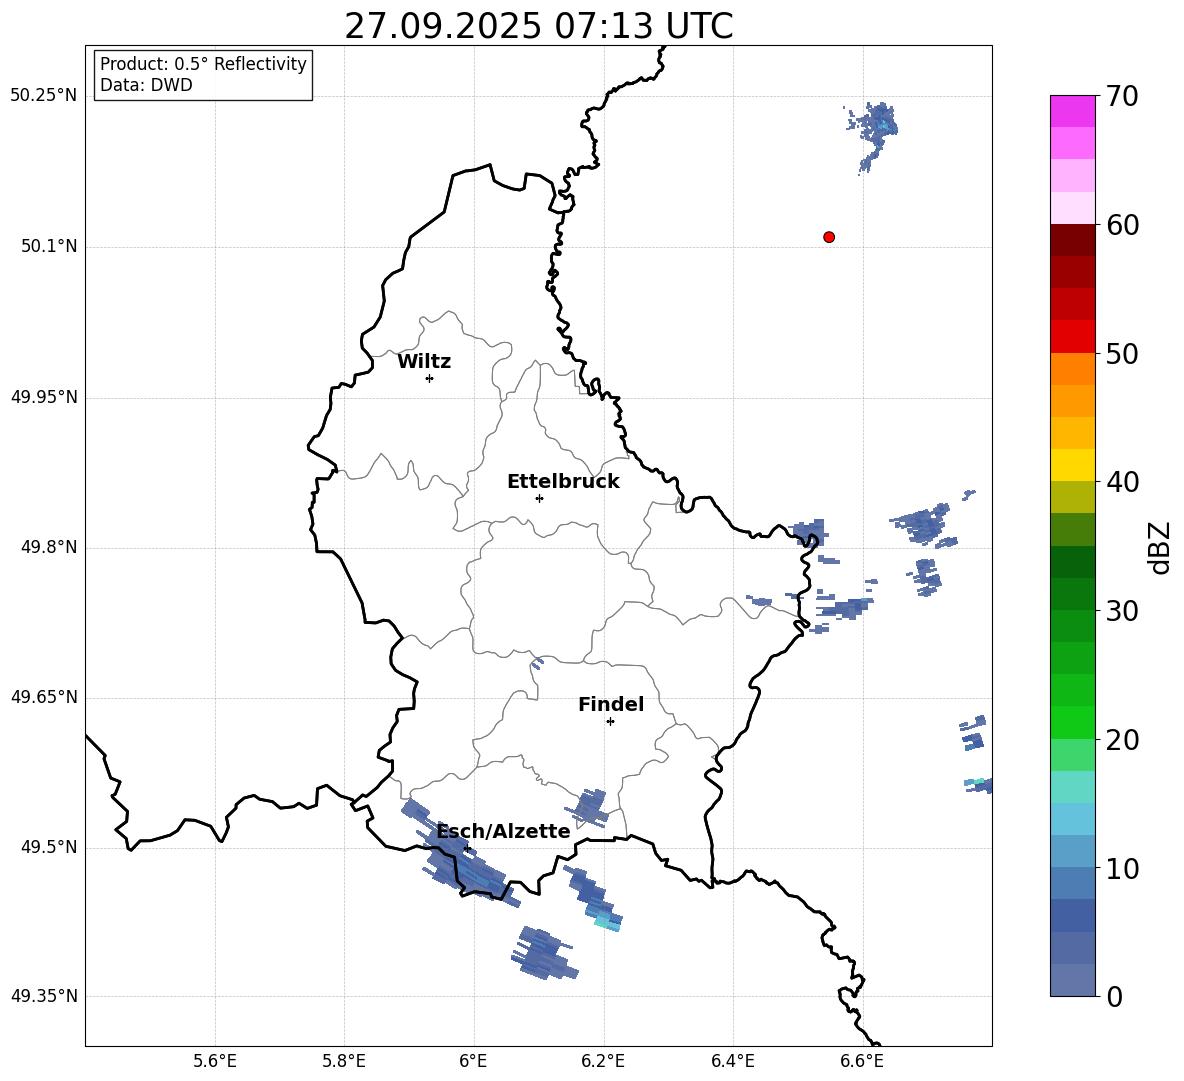Screen dimensions: 1184x1081
Task: Click the dark red colorbar swatch below 60
Action: click(1073, 240)
